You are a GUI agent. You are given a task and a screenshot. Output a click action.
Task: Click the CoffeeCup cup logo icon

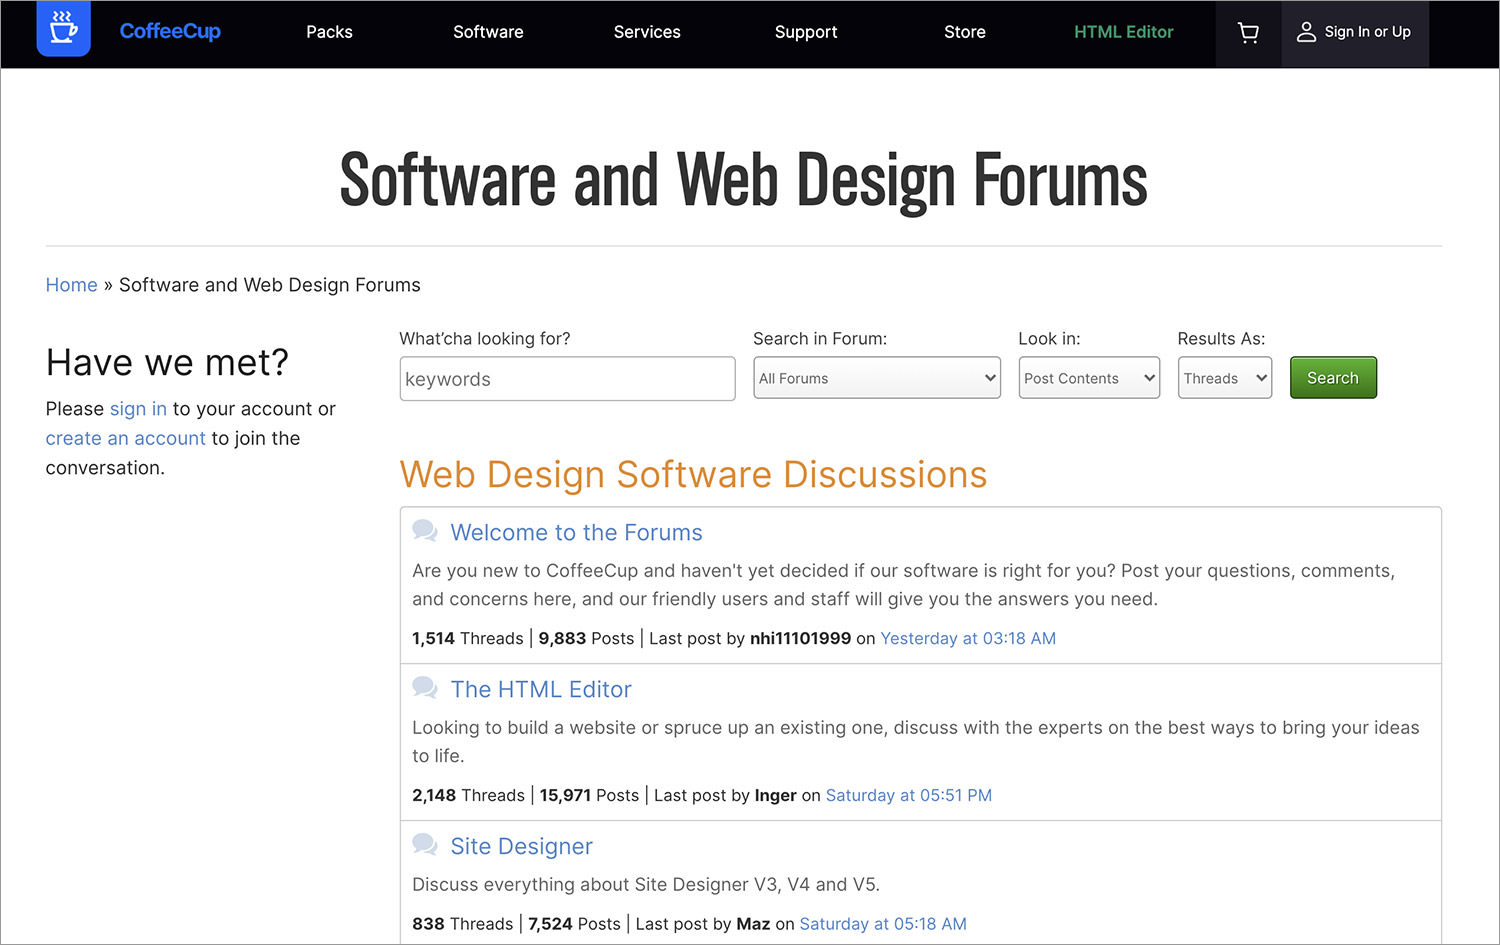click(63, 31)
